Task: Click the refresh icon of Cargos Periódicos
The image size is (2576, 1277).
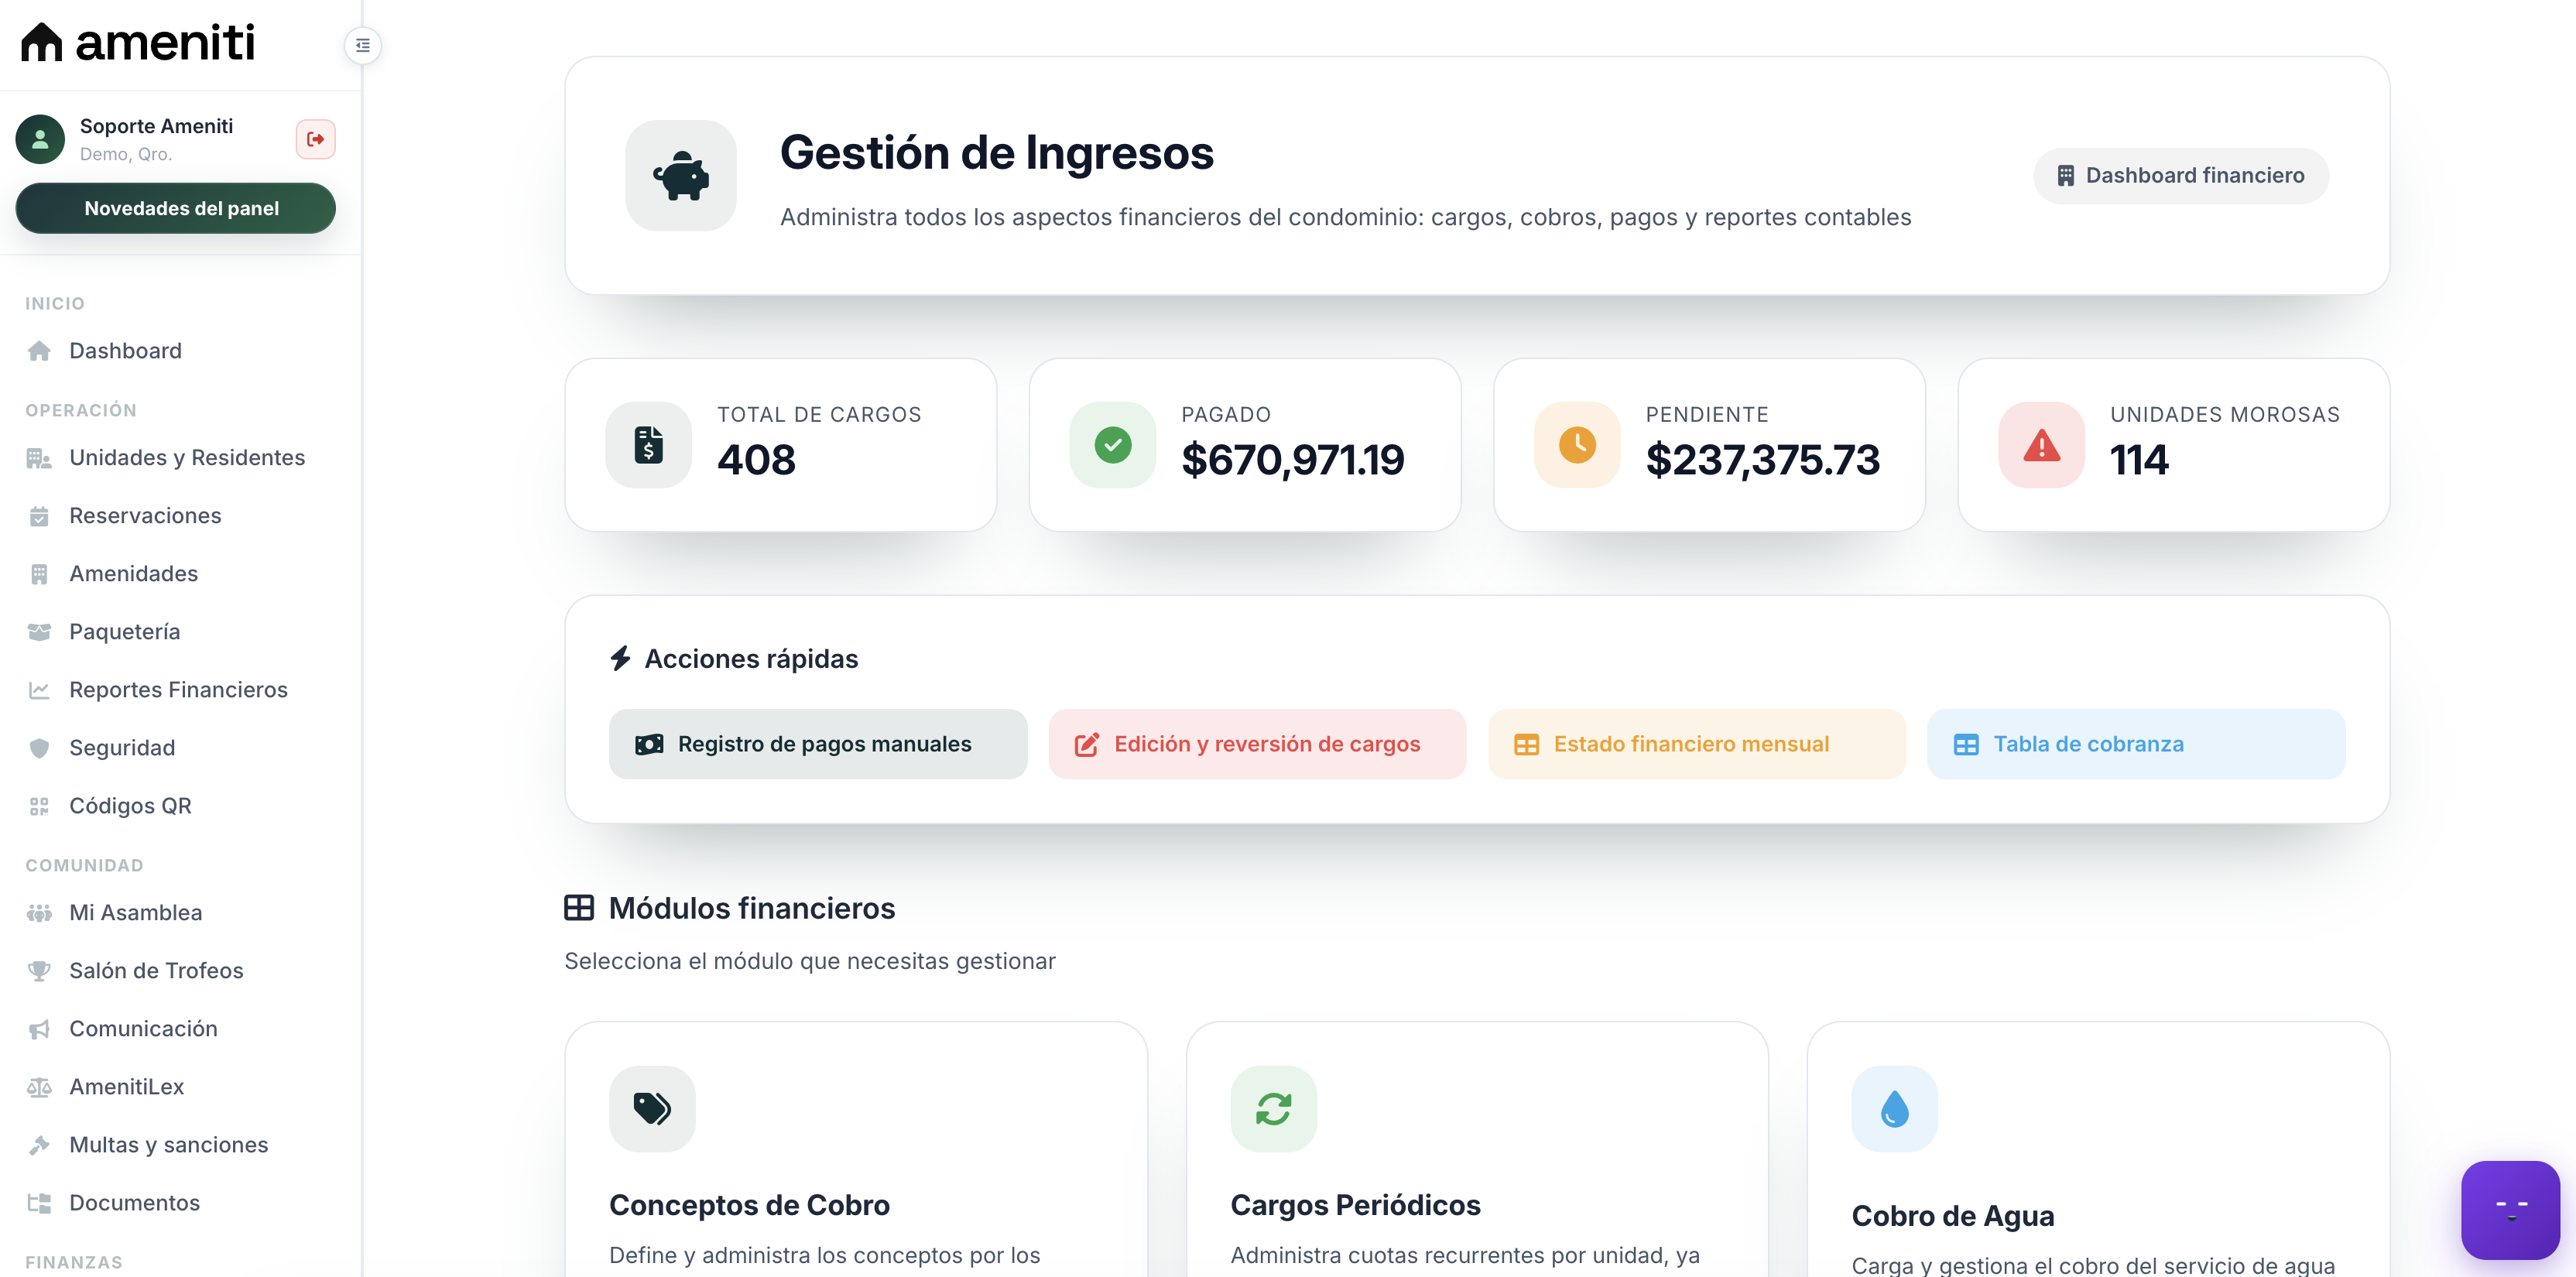Action: point(1274,1108)
